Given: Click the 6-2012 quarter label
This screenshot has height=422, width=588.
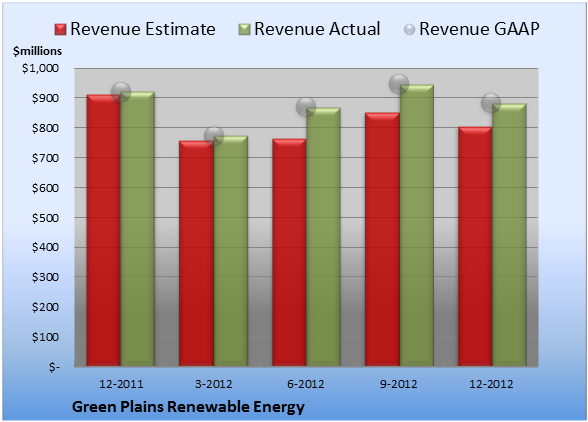Looking at the screenshot, I should 306,384.
